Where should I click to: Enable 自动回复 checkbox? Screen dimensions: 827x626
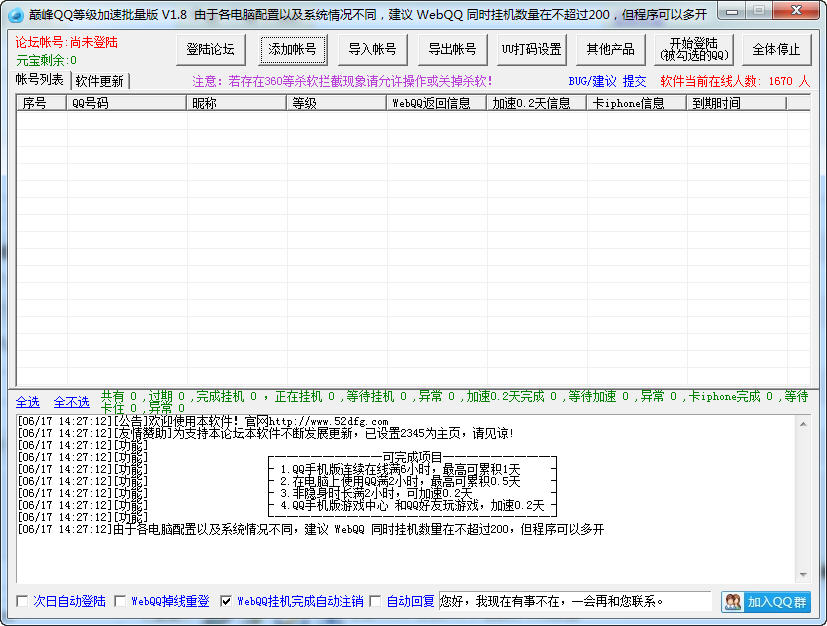point(376,601)
